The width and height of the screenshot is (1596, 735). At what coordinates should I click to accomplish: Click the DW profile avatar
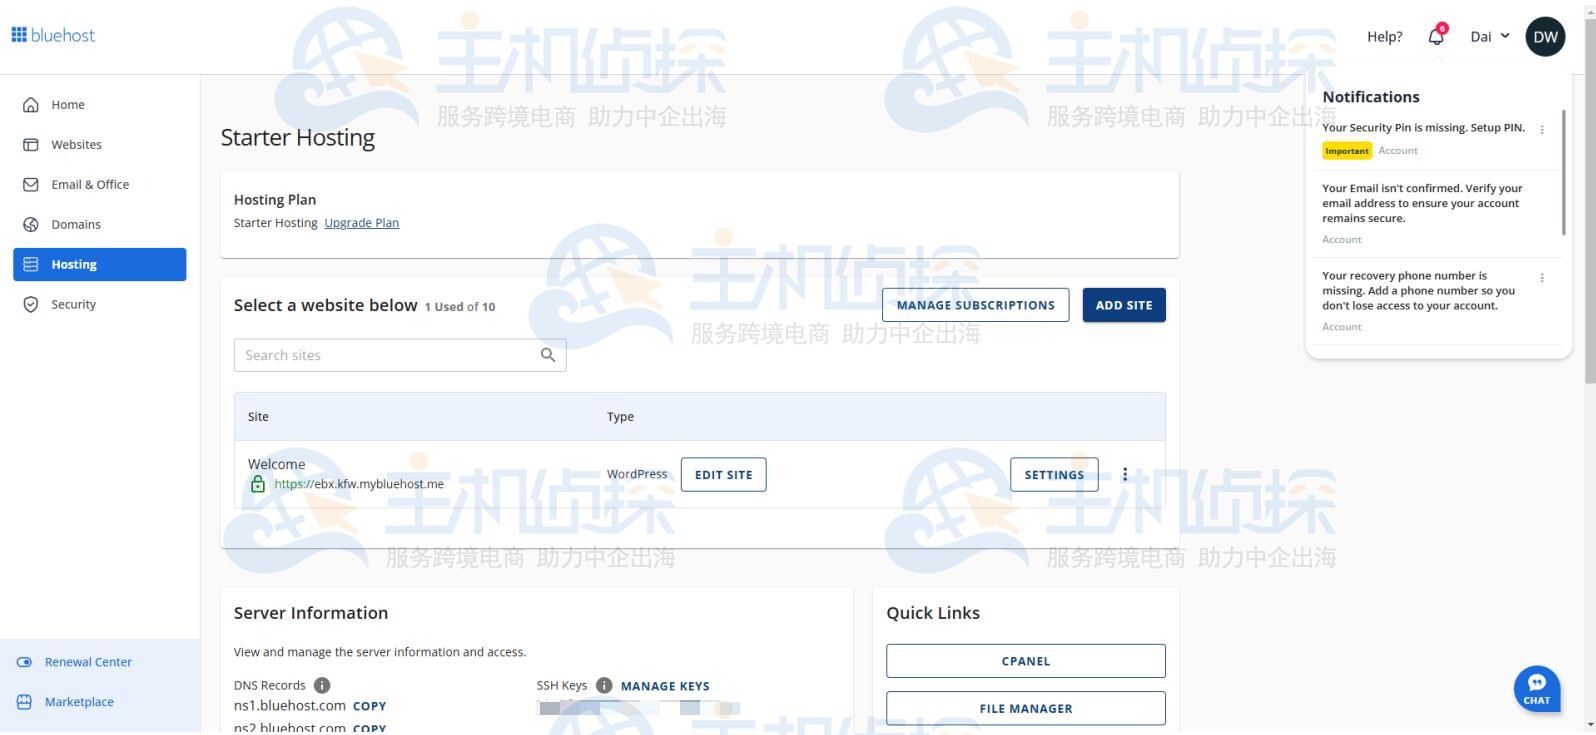point(1545,37)
